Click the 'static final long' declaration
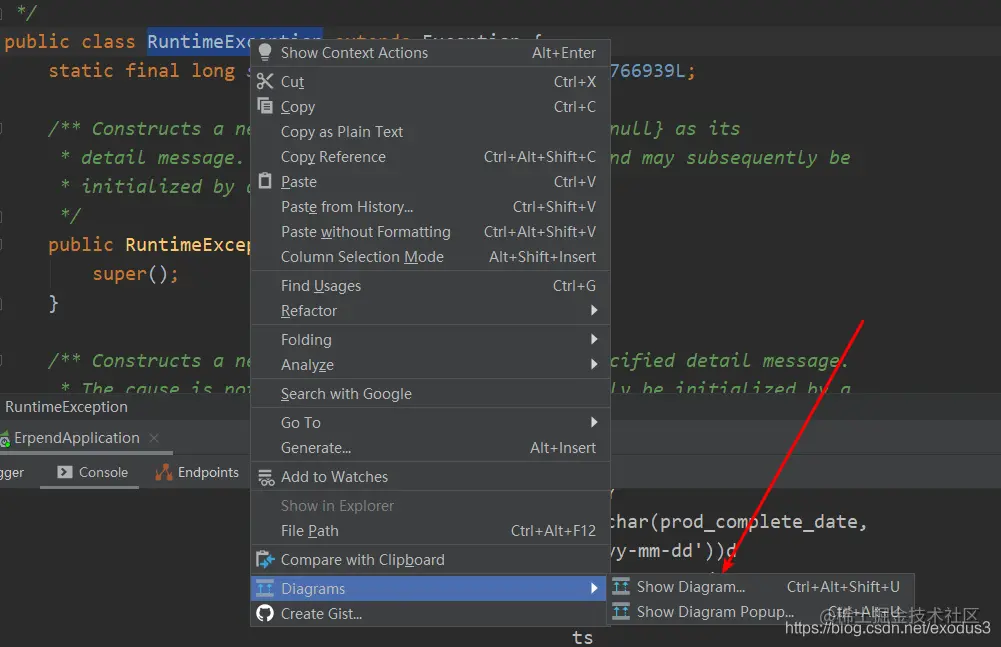 142,70
